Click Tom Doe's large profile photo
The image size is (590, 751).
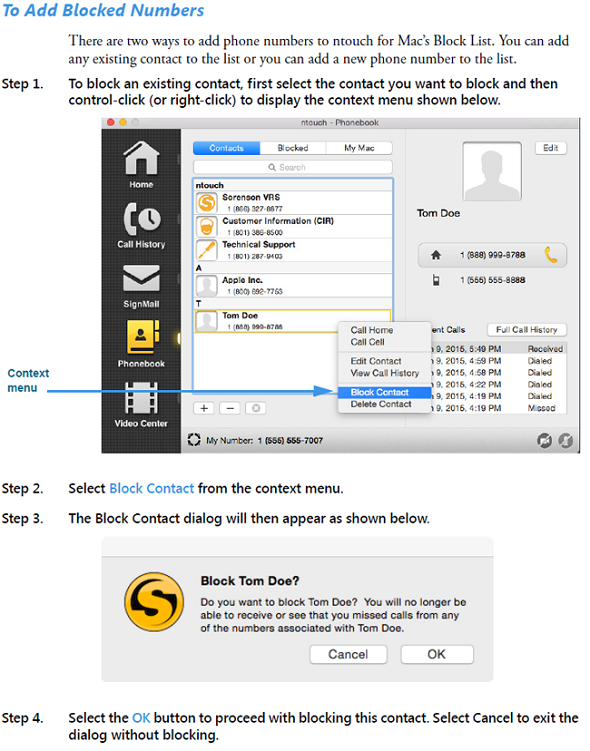click(x=492, y=171)
